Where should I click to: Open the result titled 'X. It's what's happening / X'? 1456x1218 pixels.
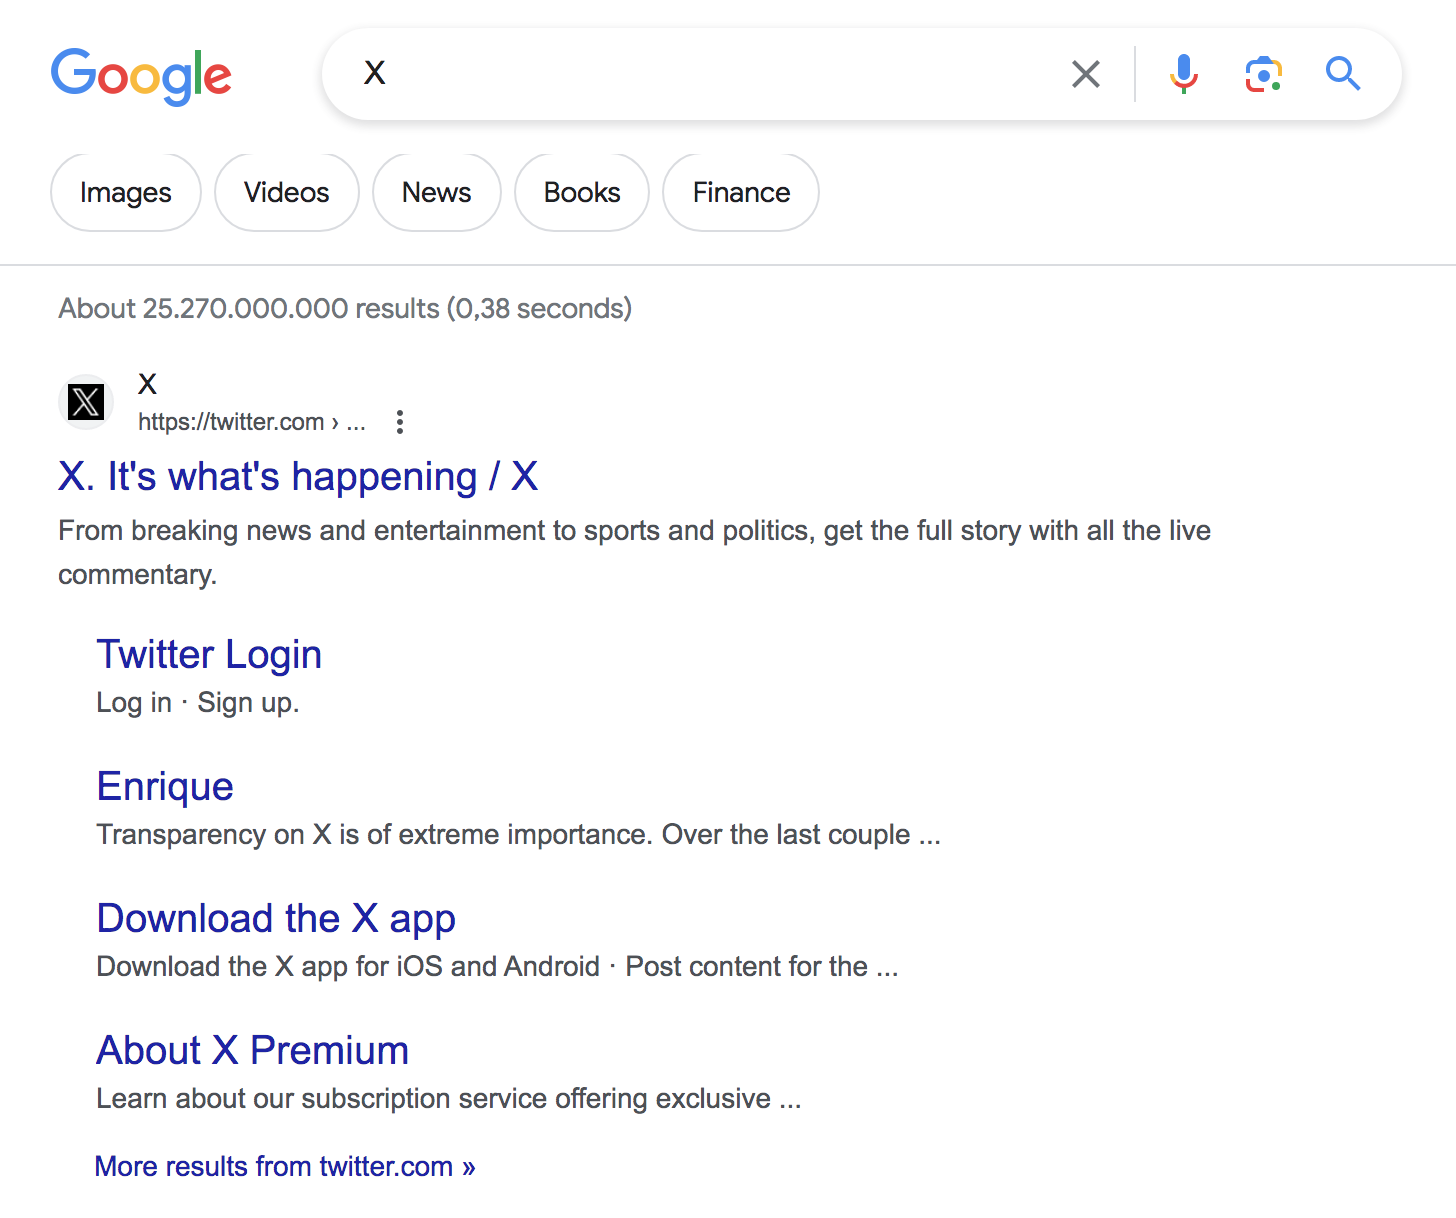coord(297,477)
